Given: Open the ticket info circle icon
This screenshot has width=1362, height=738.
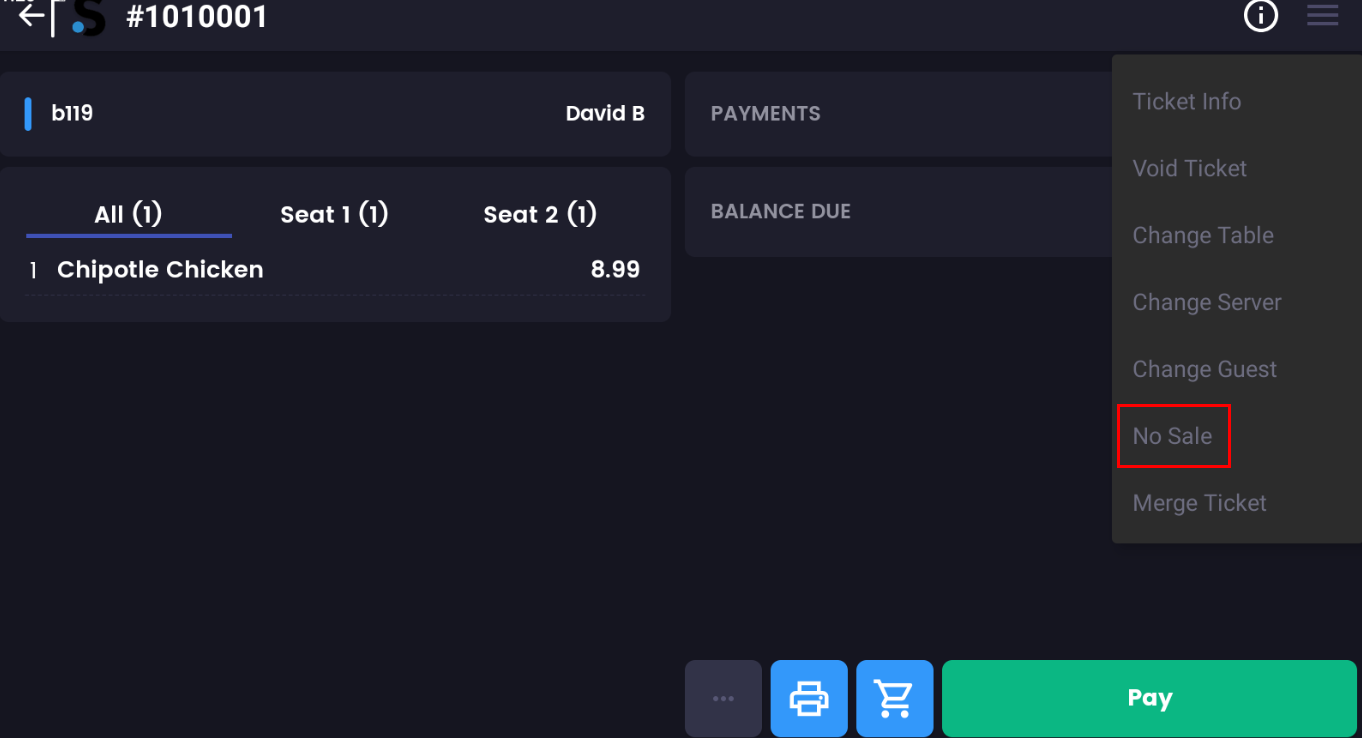Looking at the screenshot, I should (x=1261, y=16).
